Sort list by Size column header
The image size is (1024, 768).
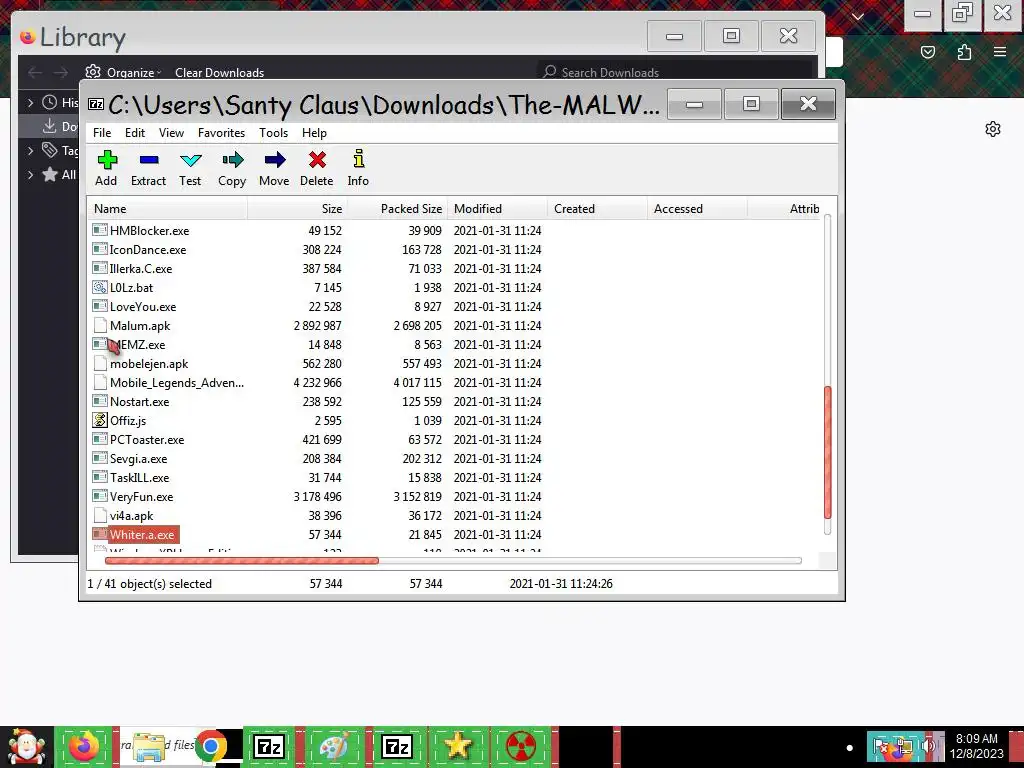tap(298, 209)
